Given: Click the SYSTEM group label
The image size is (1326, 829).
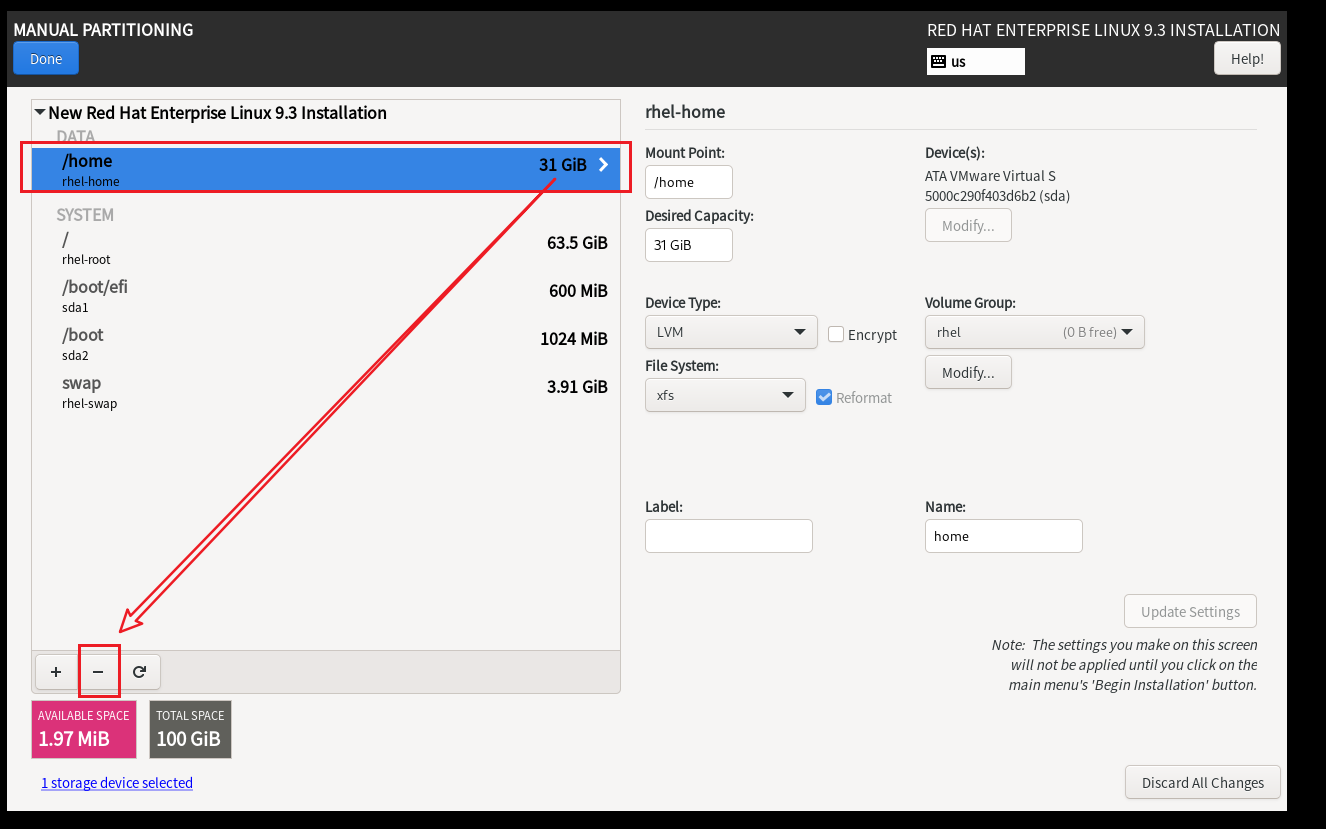Looking at the screenshot, I should click(85, 215).
